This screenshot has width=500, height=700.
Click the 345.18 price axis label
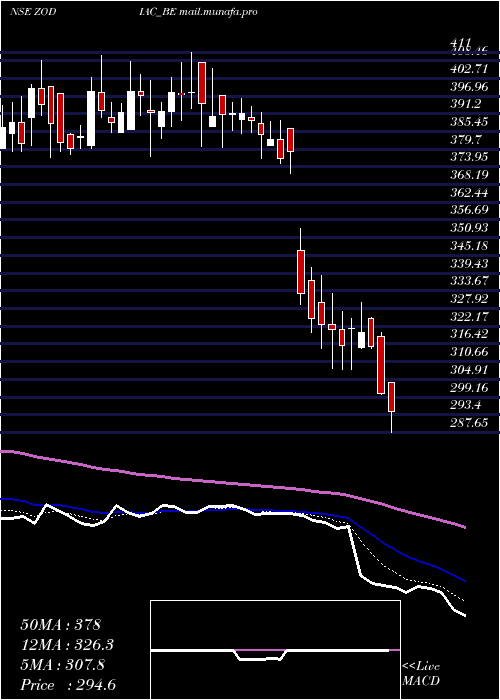pos(469,245)
